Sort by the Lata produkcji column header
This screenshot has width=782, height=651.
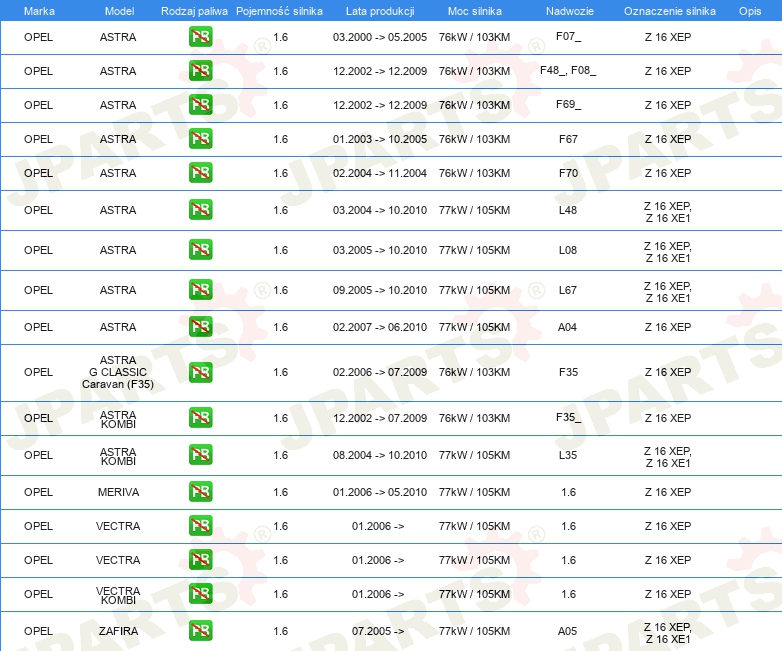(379, 10)
